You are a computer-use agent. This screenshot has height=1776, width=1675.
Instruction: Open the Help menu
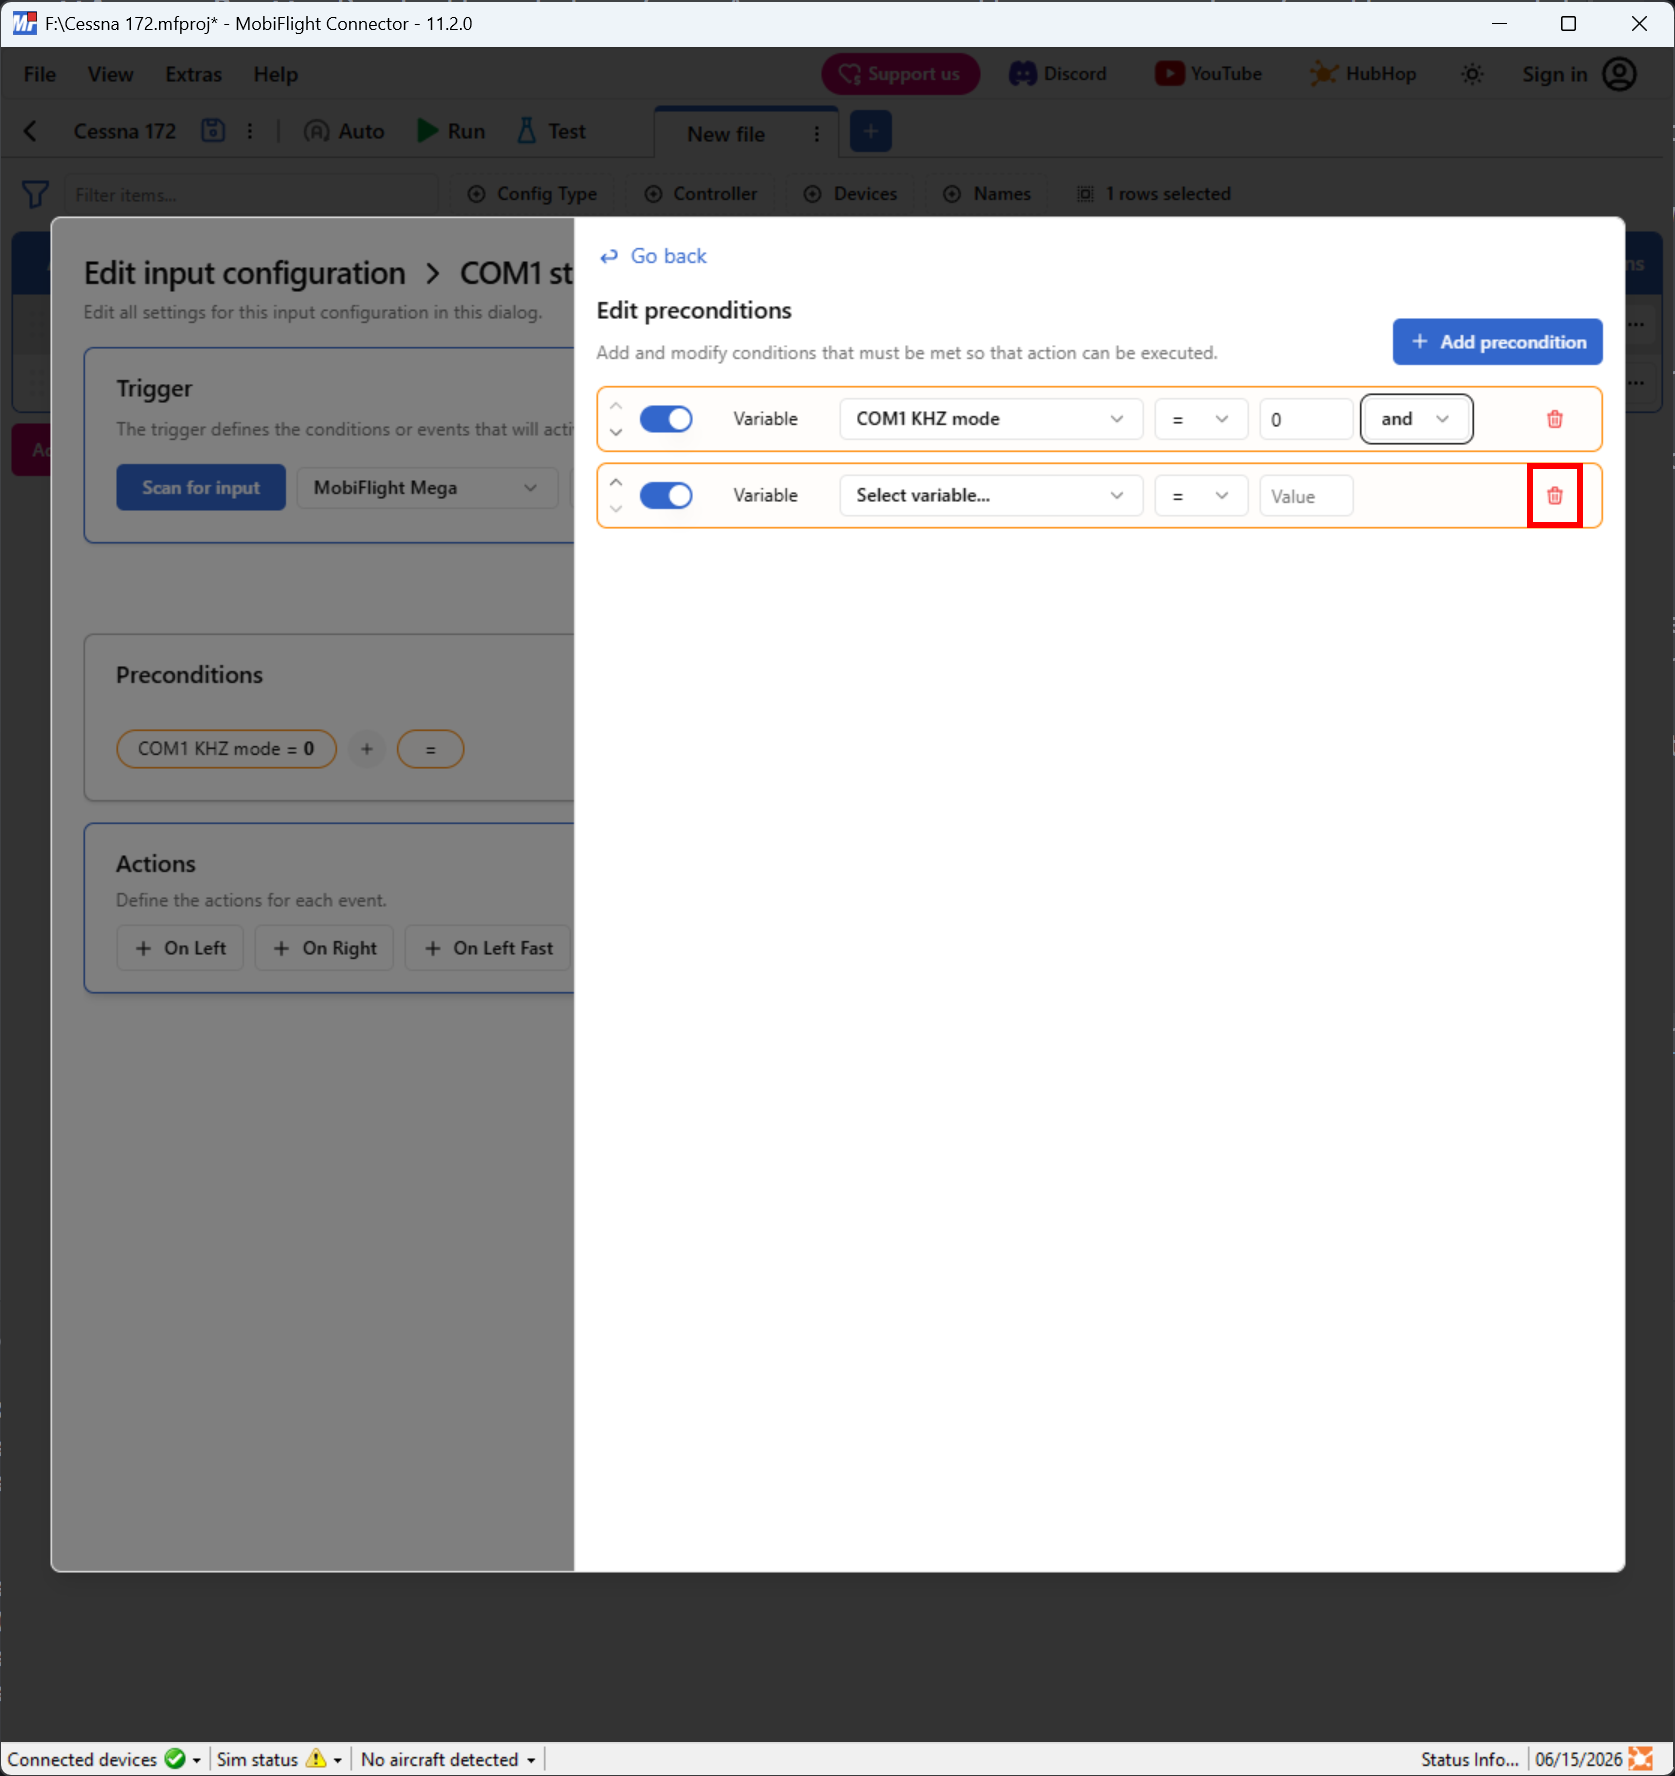[x=276, y=75]
